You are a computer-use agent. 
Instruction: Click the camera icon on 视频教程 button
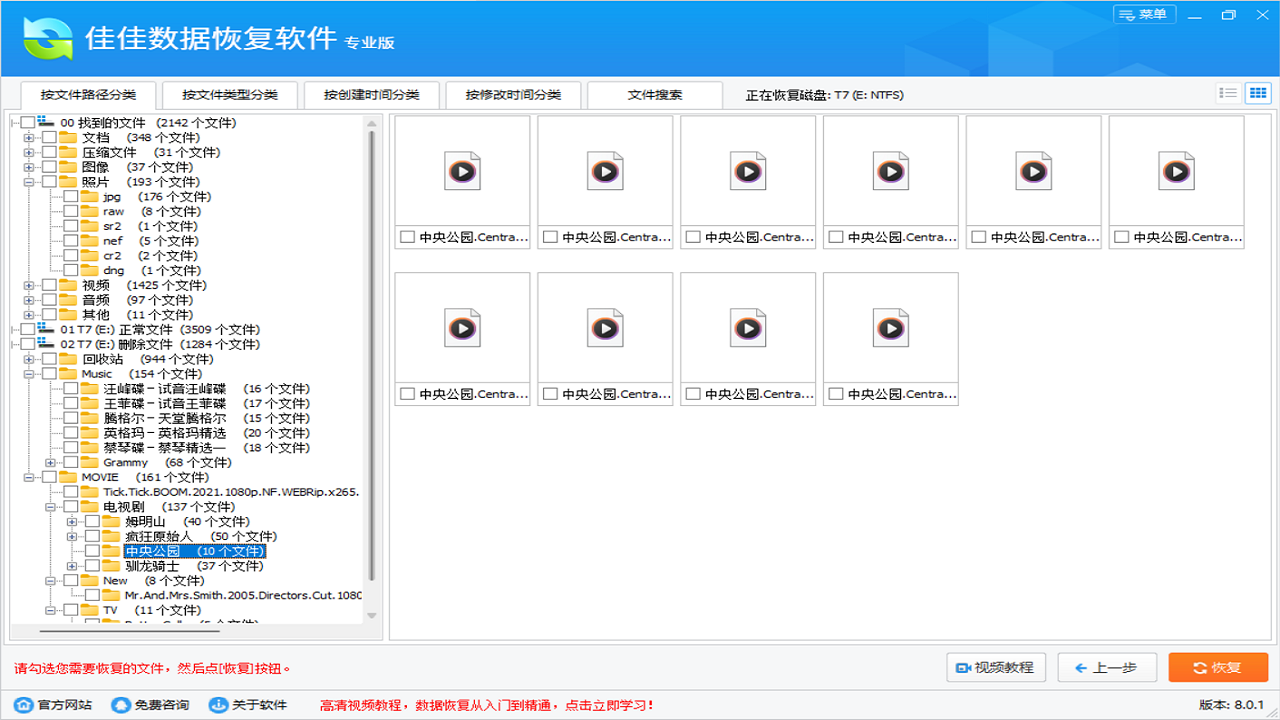(x=963, y=667)
